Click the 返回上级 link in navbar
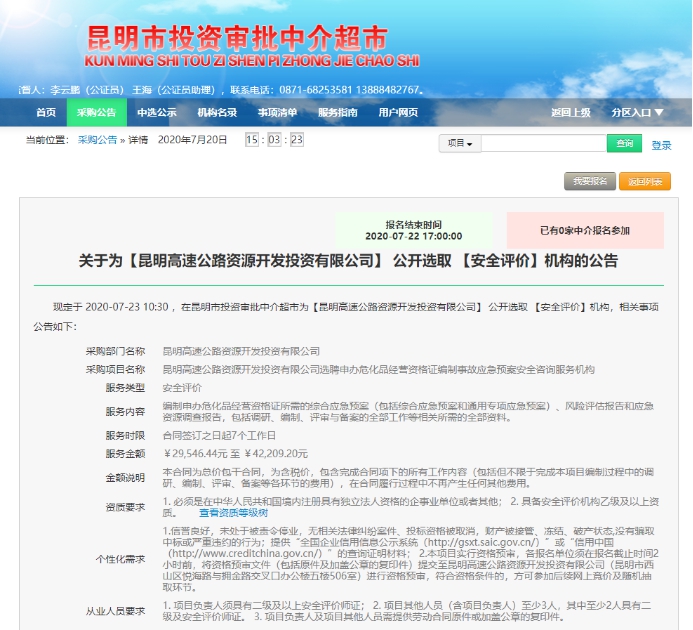The width and height of the screenshot is (693, 630). coord(570,112)
